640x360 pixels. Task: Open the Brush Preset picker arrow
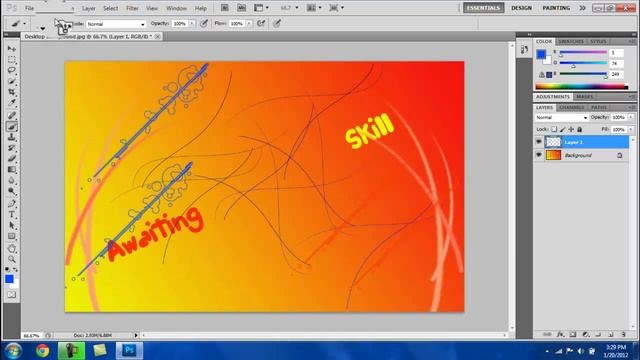coord(43,28)
